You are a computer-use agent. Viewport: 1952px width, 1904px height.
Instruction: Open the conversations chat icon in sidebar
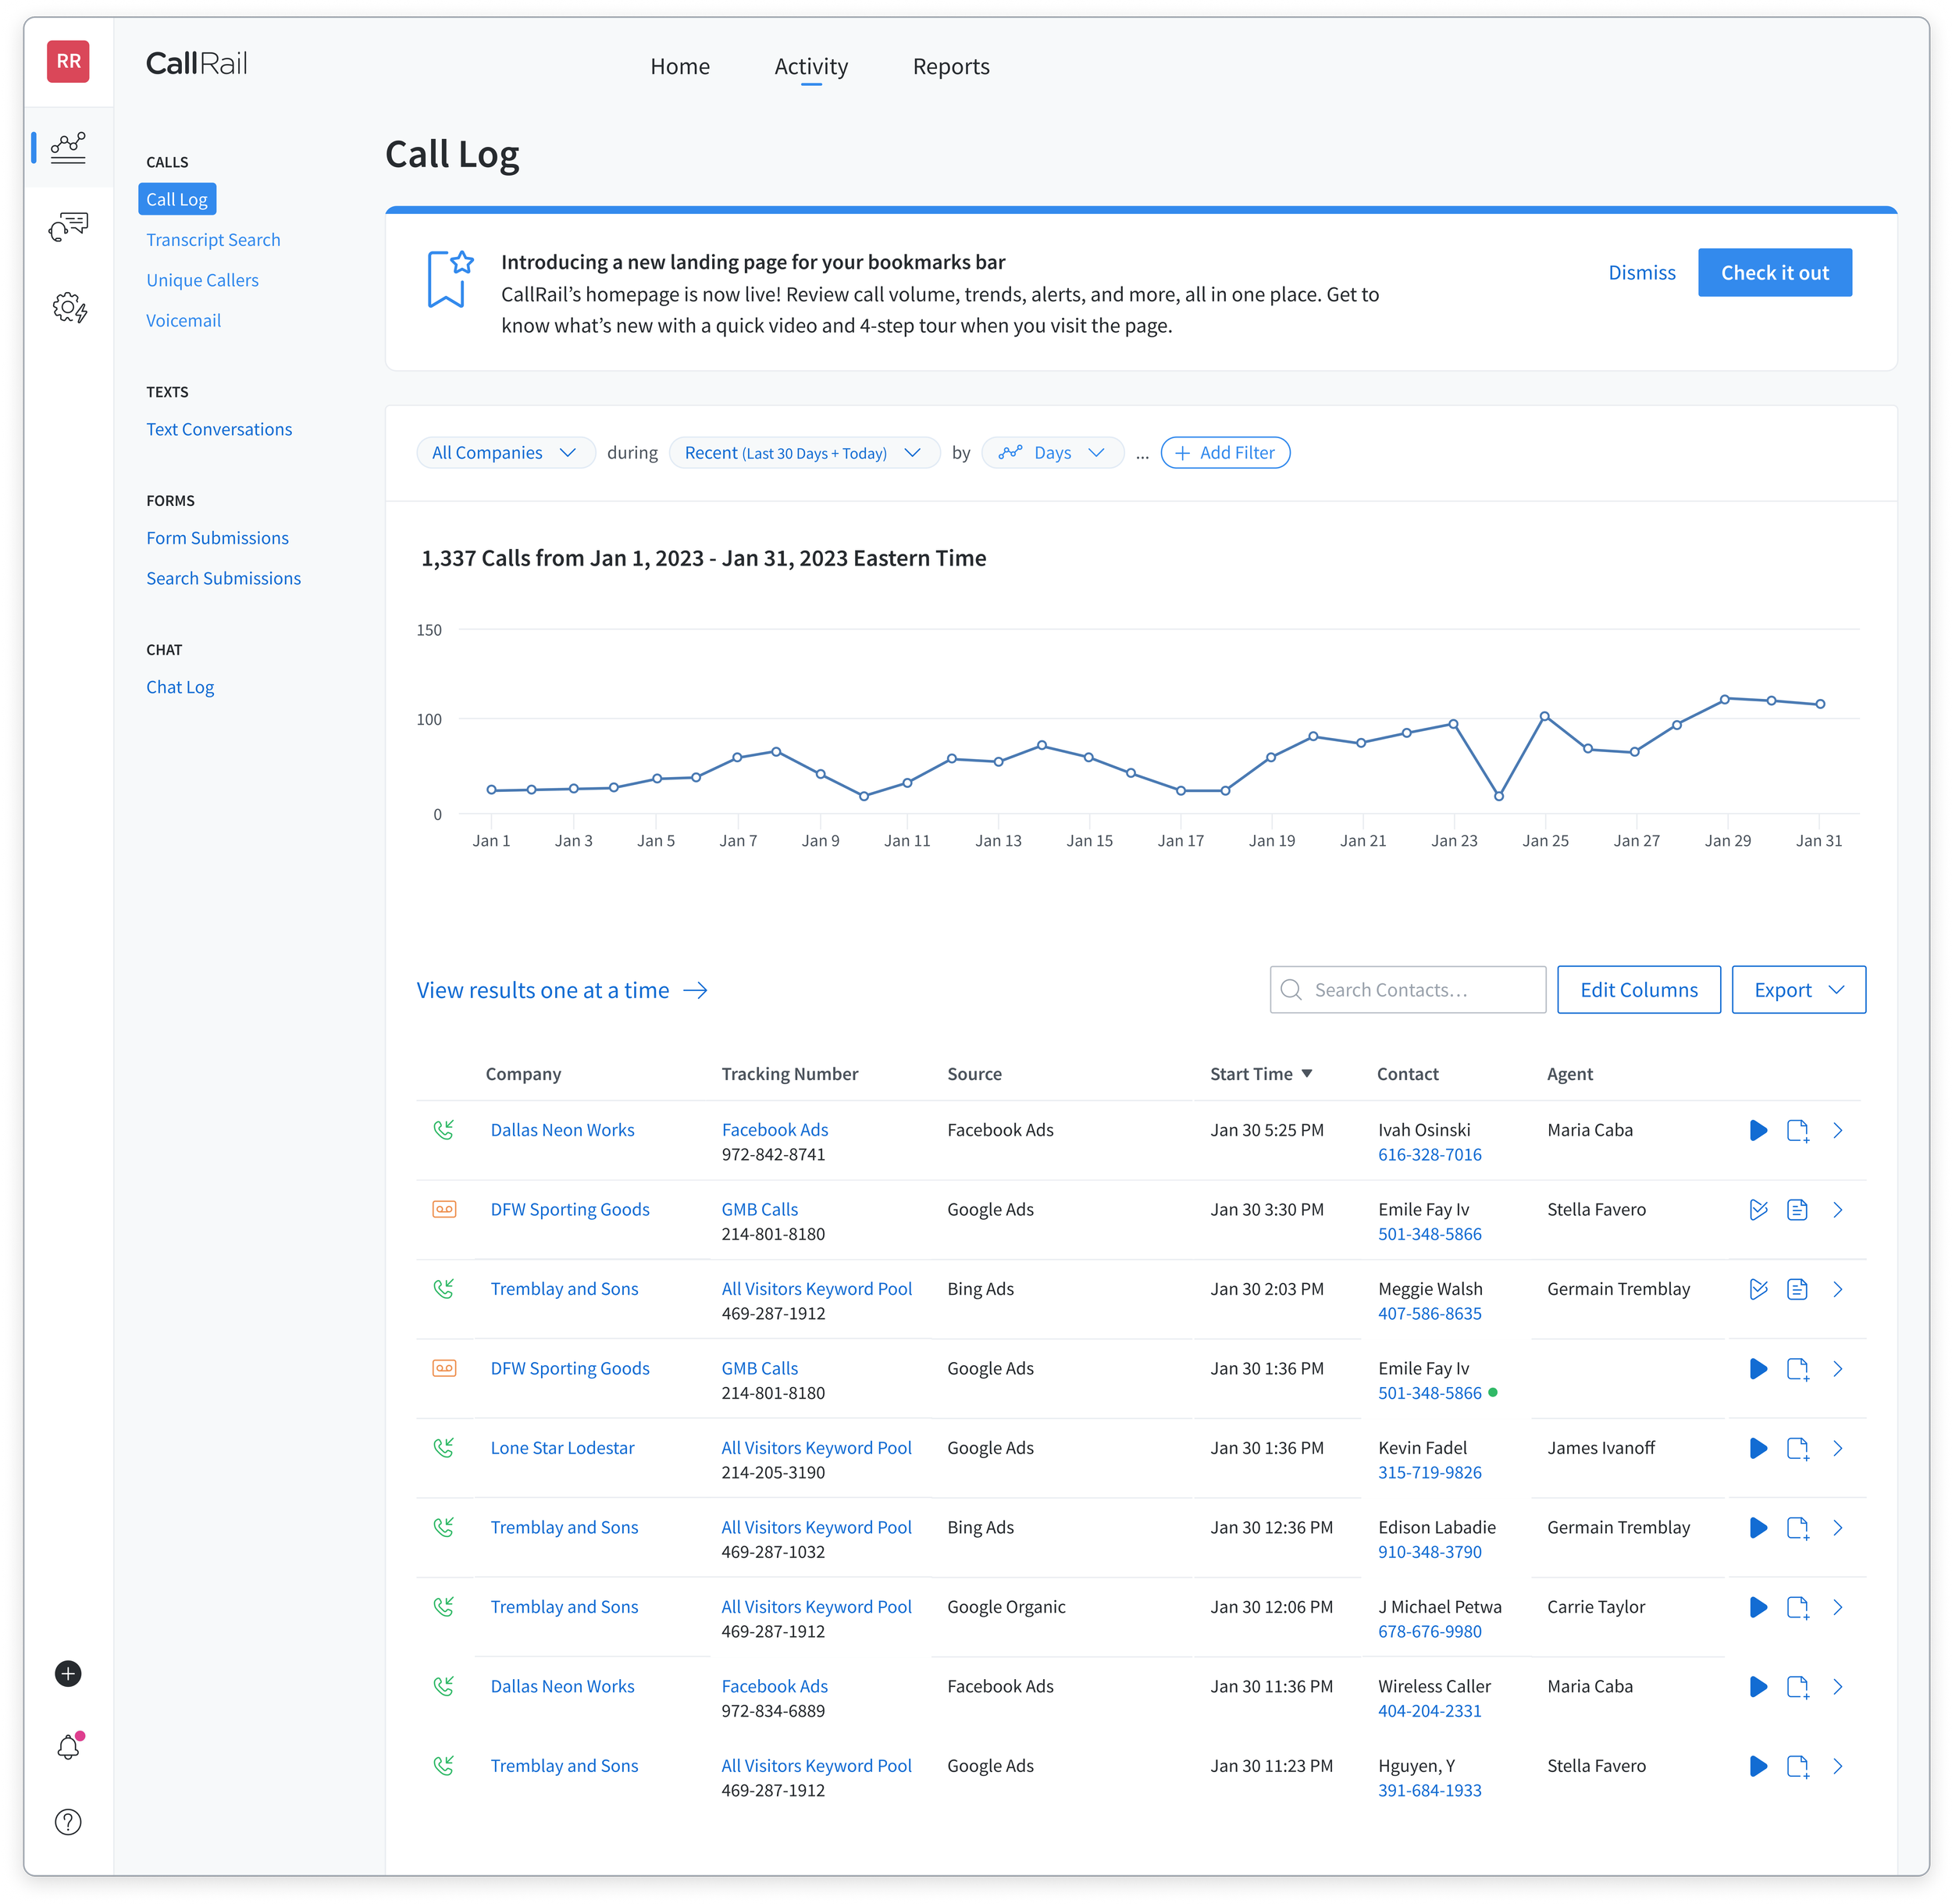(x=68, y=227)
